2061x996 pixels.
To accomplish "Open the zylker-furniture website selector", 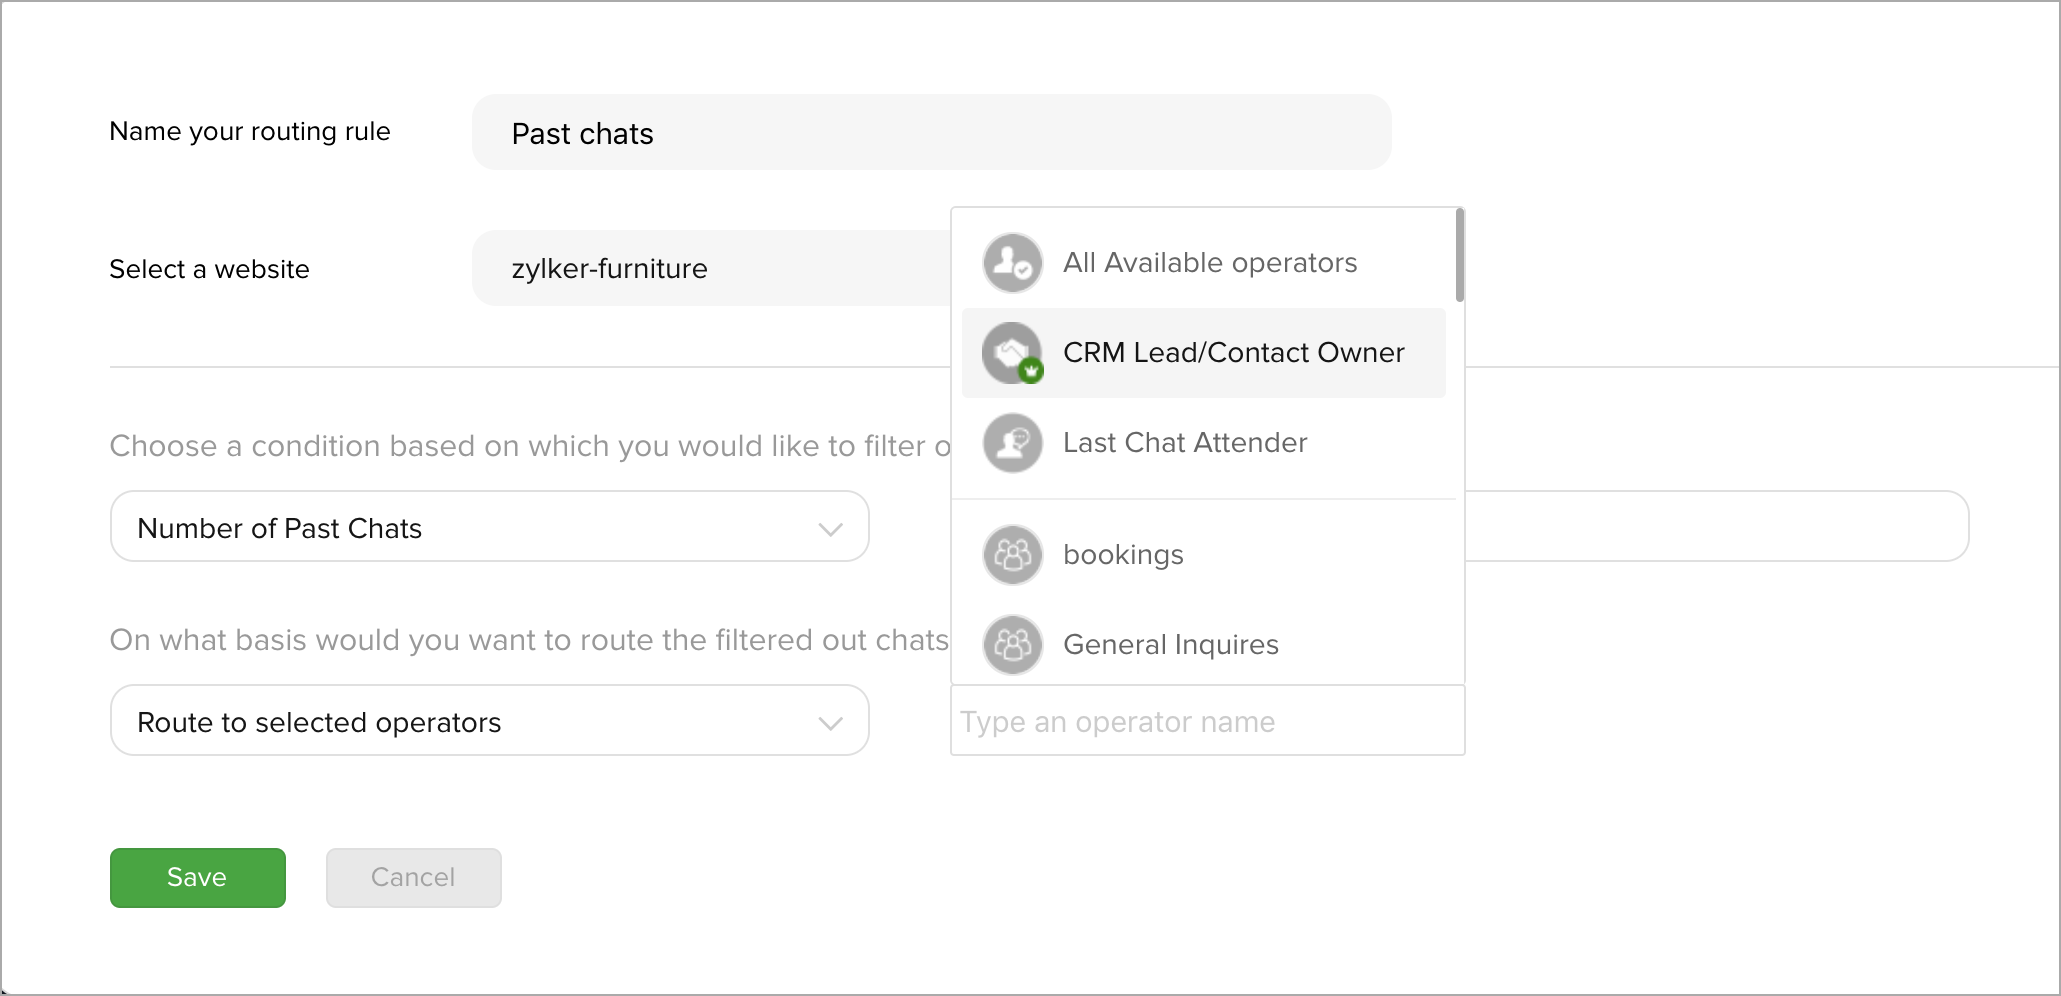I will [x=711, y=268].
